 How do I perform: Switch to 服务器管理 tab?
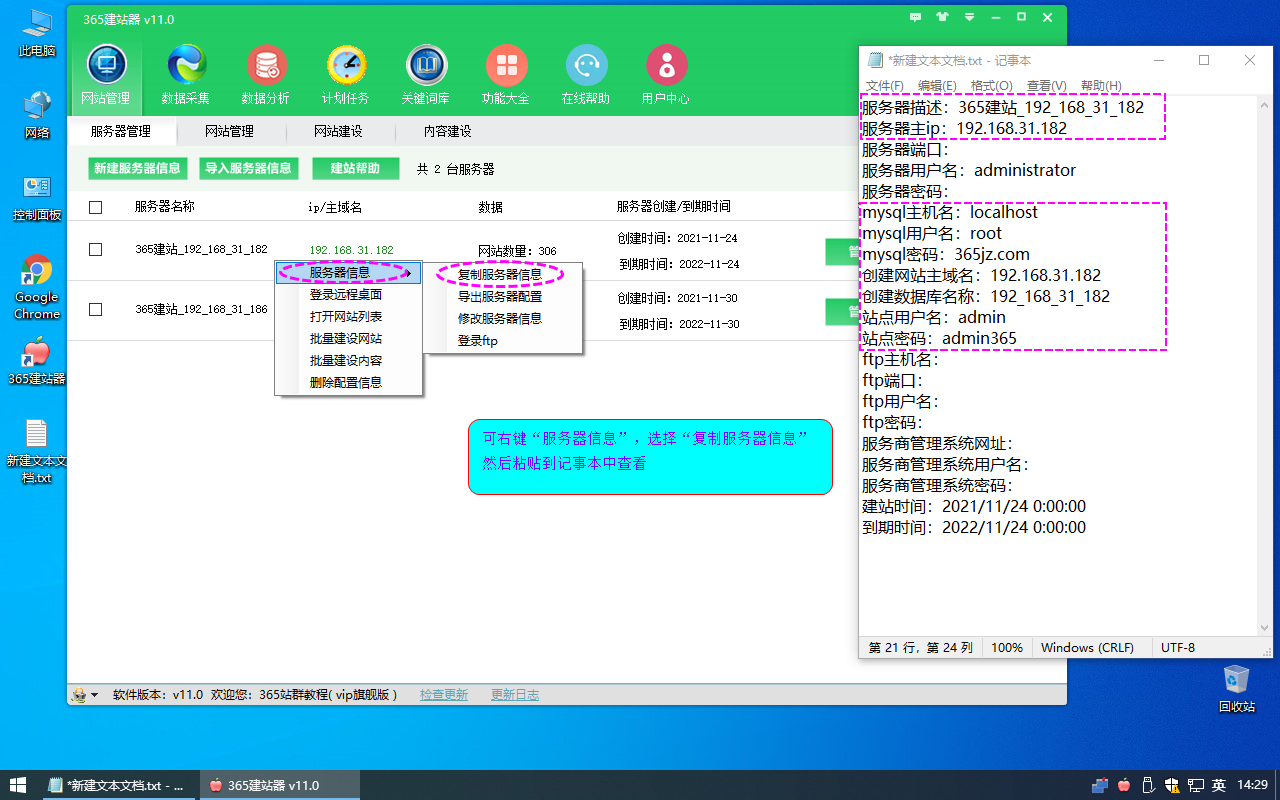click(x=121, y=131)
